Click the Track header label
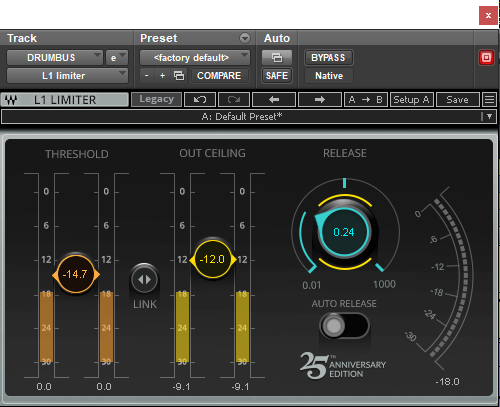500x407 pixels. [22, 38]
